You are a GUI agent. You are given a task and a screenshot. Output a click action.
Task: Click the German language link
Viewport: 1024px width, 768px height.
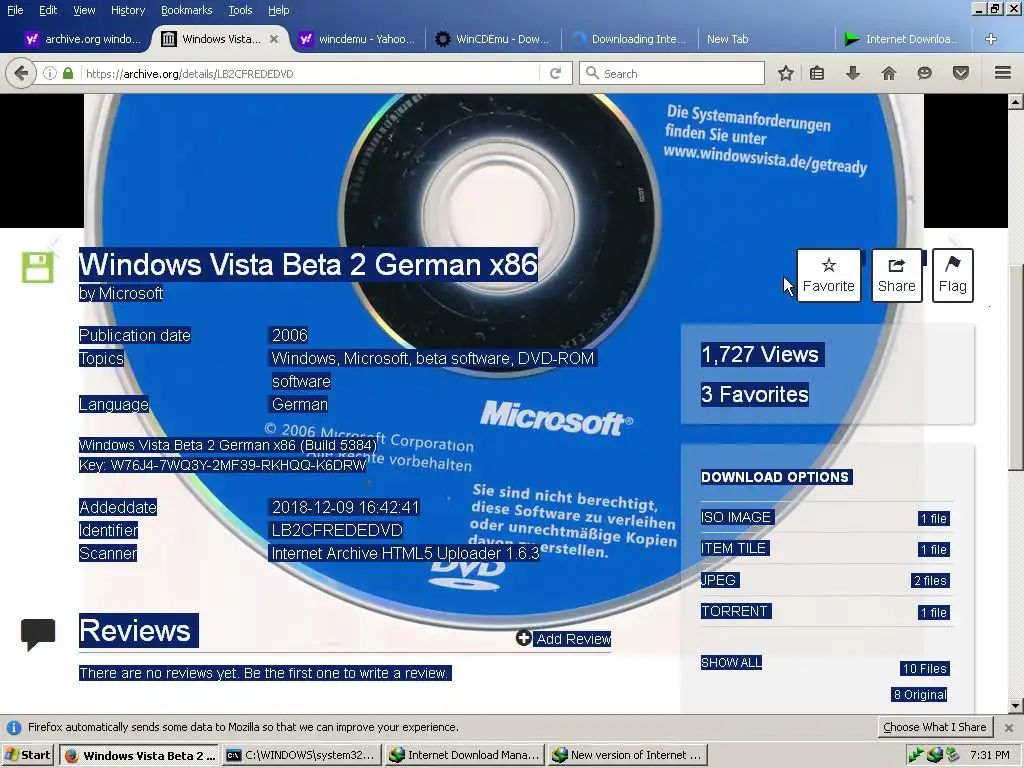[x=300, y=404]
